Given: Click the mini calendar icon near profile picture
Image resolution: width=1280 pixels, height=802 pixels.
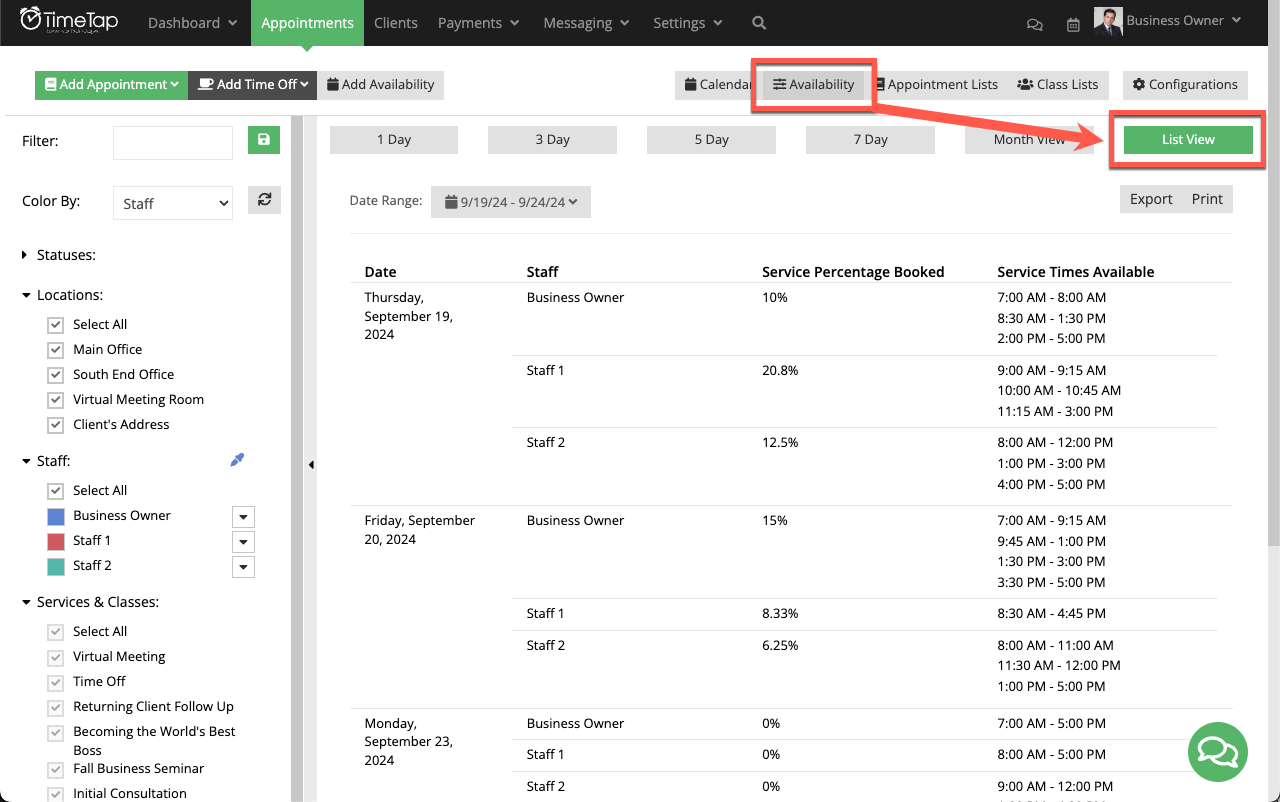Looking at the screenshot, I should click(1073, 24).
